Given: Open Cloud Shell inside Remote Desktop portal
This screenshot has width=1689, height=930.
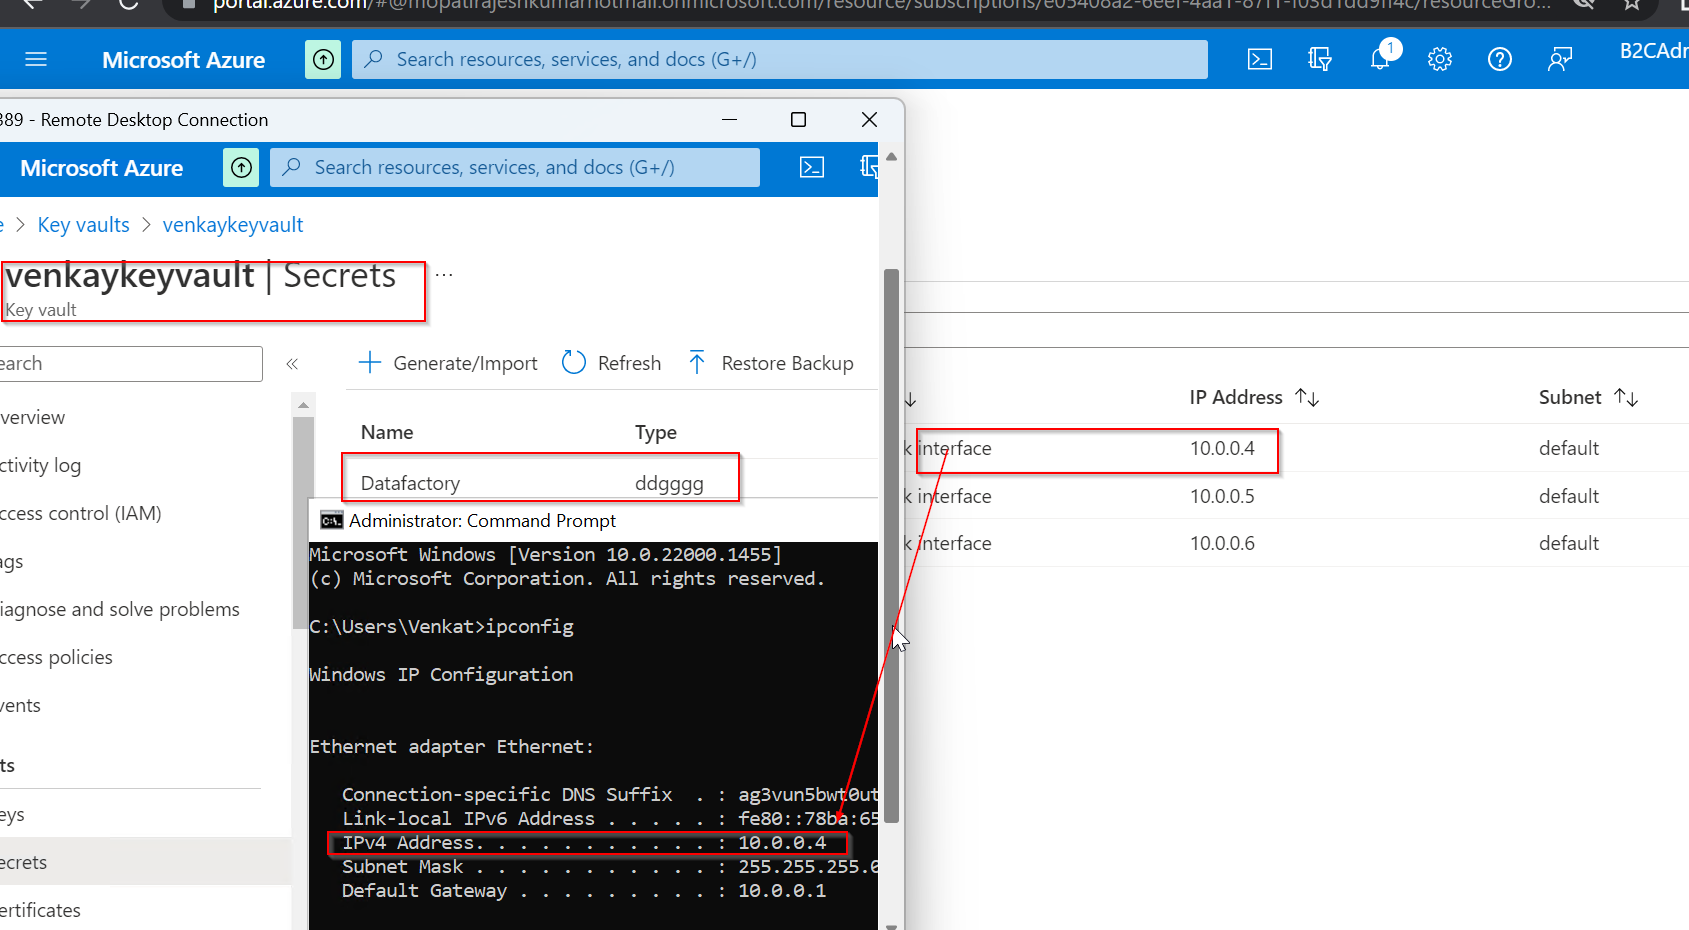Looking at the screenshot, I should click(812, 168).
